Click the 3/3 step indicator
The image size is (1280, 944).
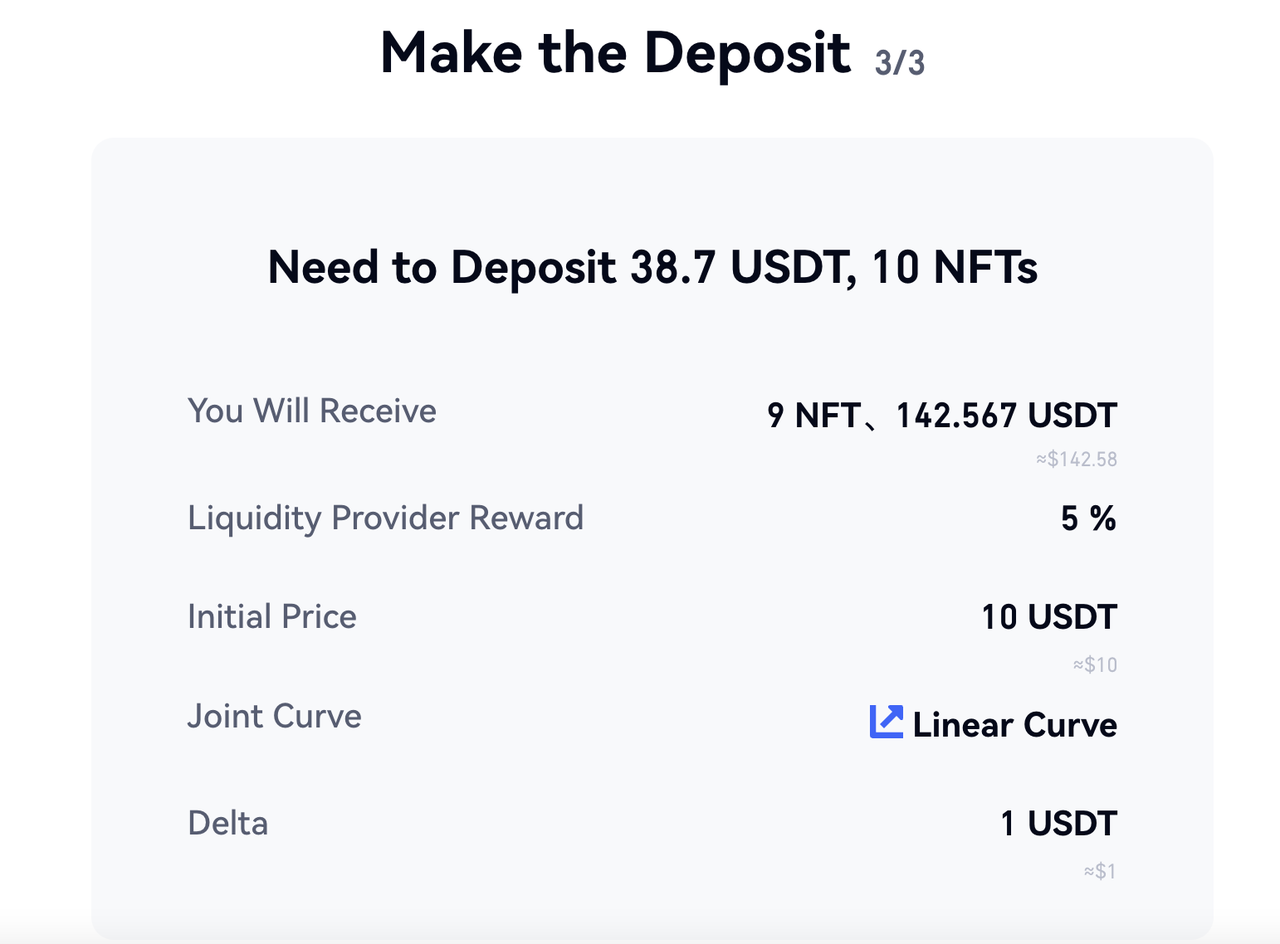[899, 62]
